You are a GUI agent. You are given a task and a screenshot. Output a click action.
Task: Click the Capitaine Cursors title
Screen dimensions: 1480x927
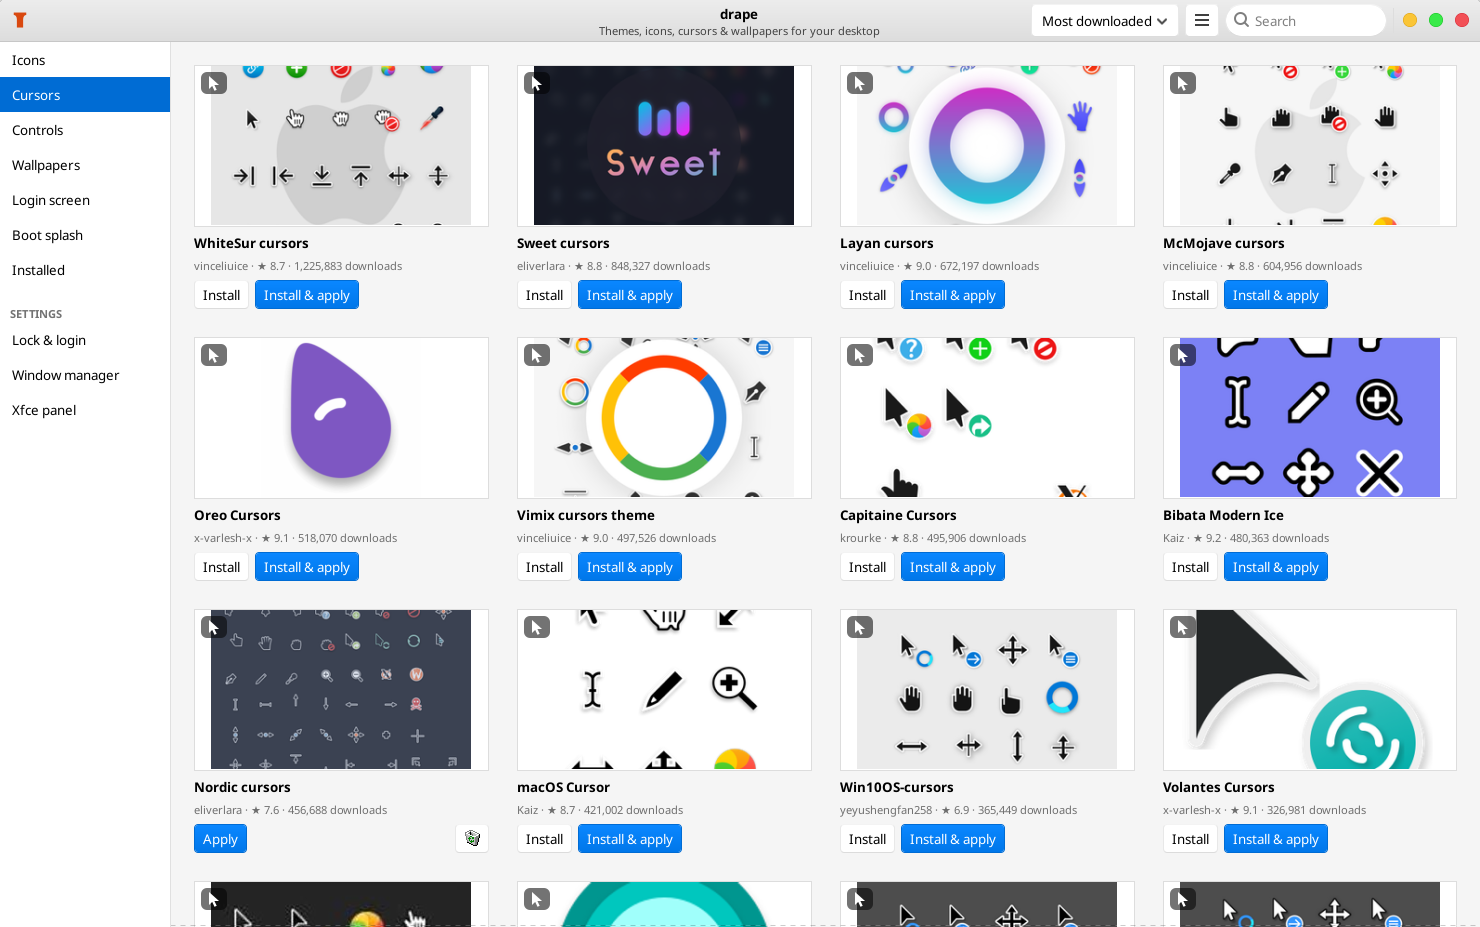(898, 515)
